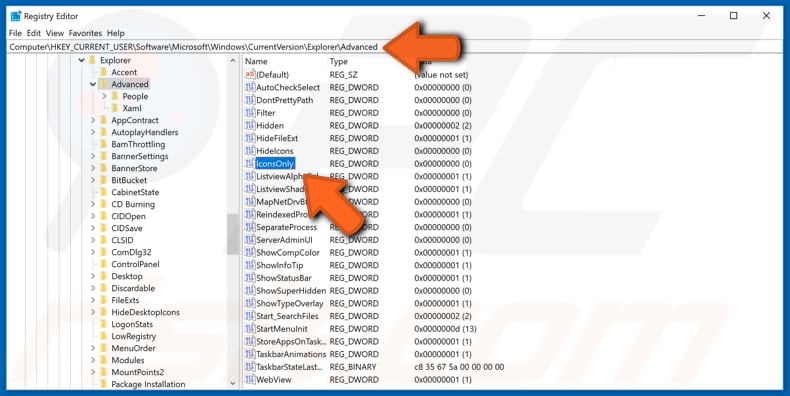The image size is (790, 396).
Task: Select the Xaml folder icon
Action: click(x=115, y=108)
